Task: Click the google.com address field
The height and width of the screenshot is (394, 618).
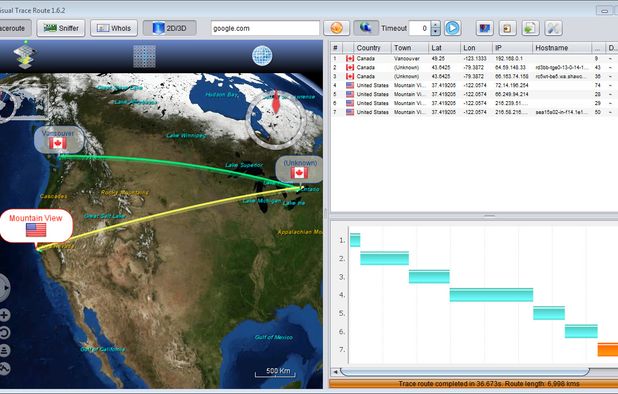Action: point(265,28)
